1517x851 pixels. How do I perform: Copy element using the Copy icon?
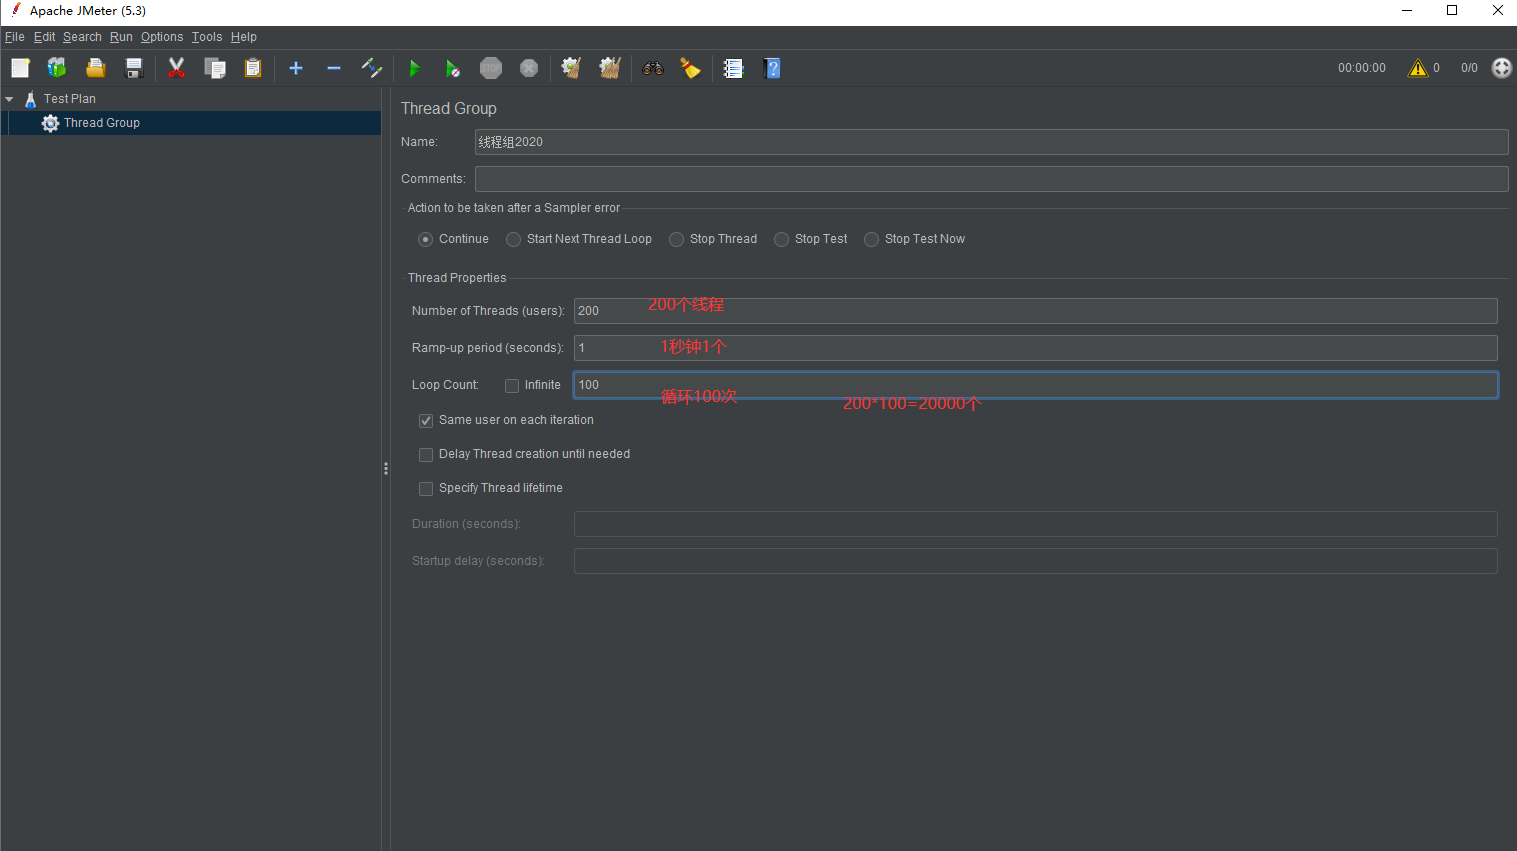pos(214,68)
